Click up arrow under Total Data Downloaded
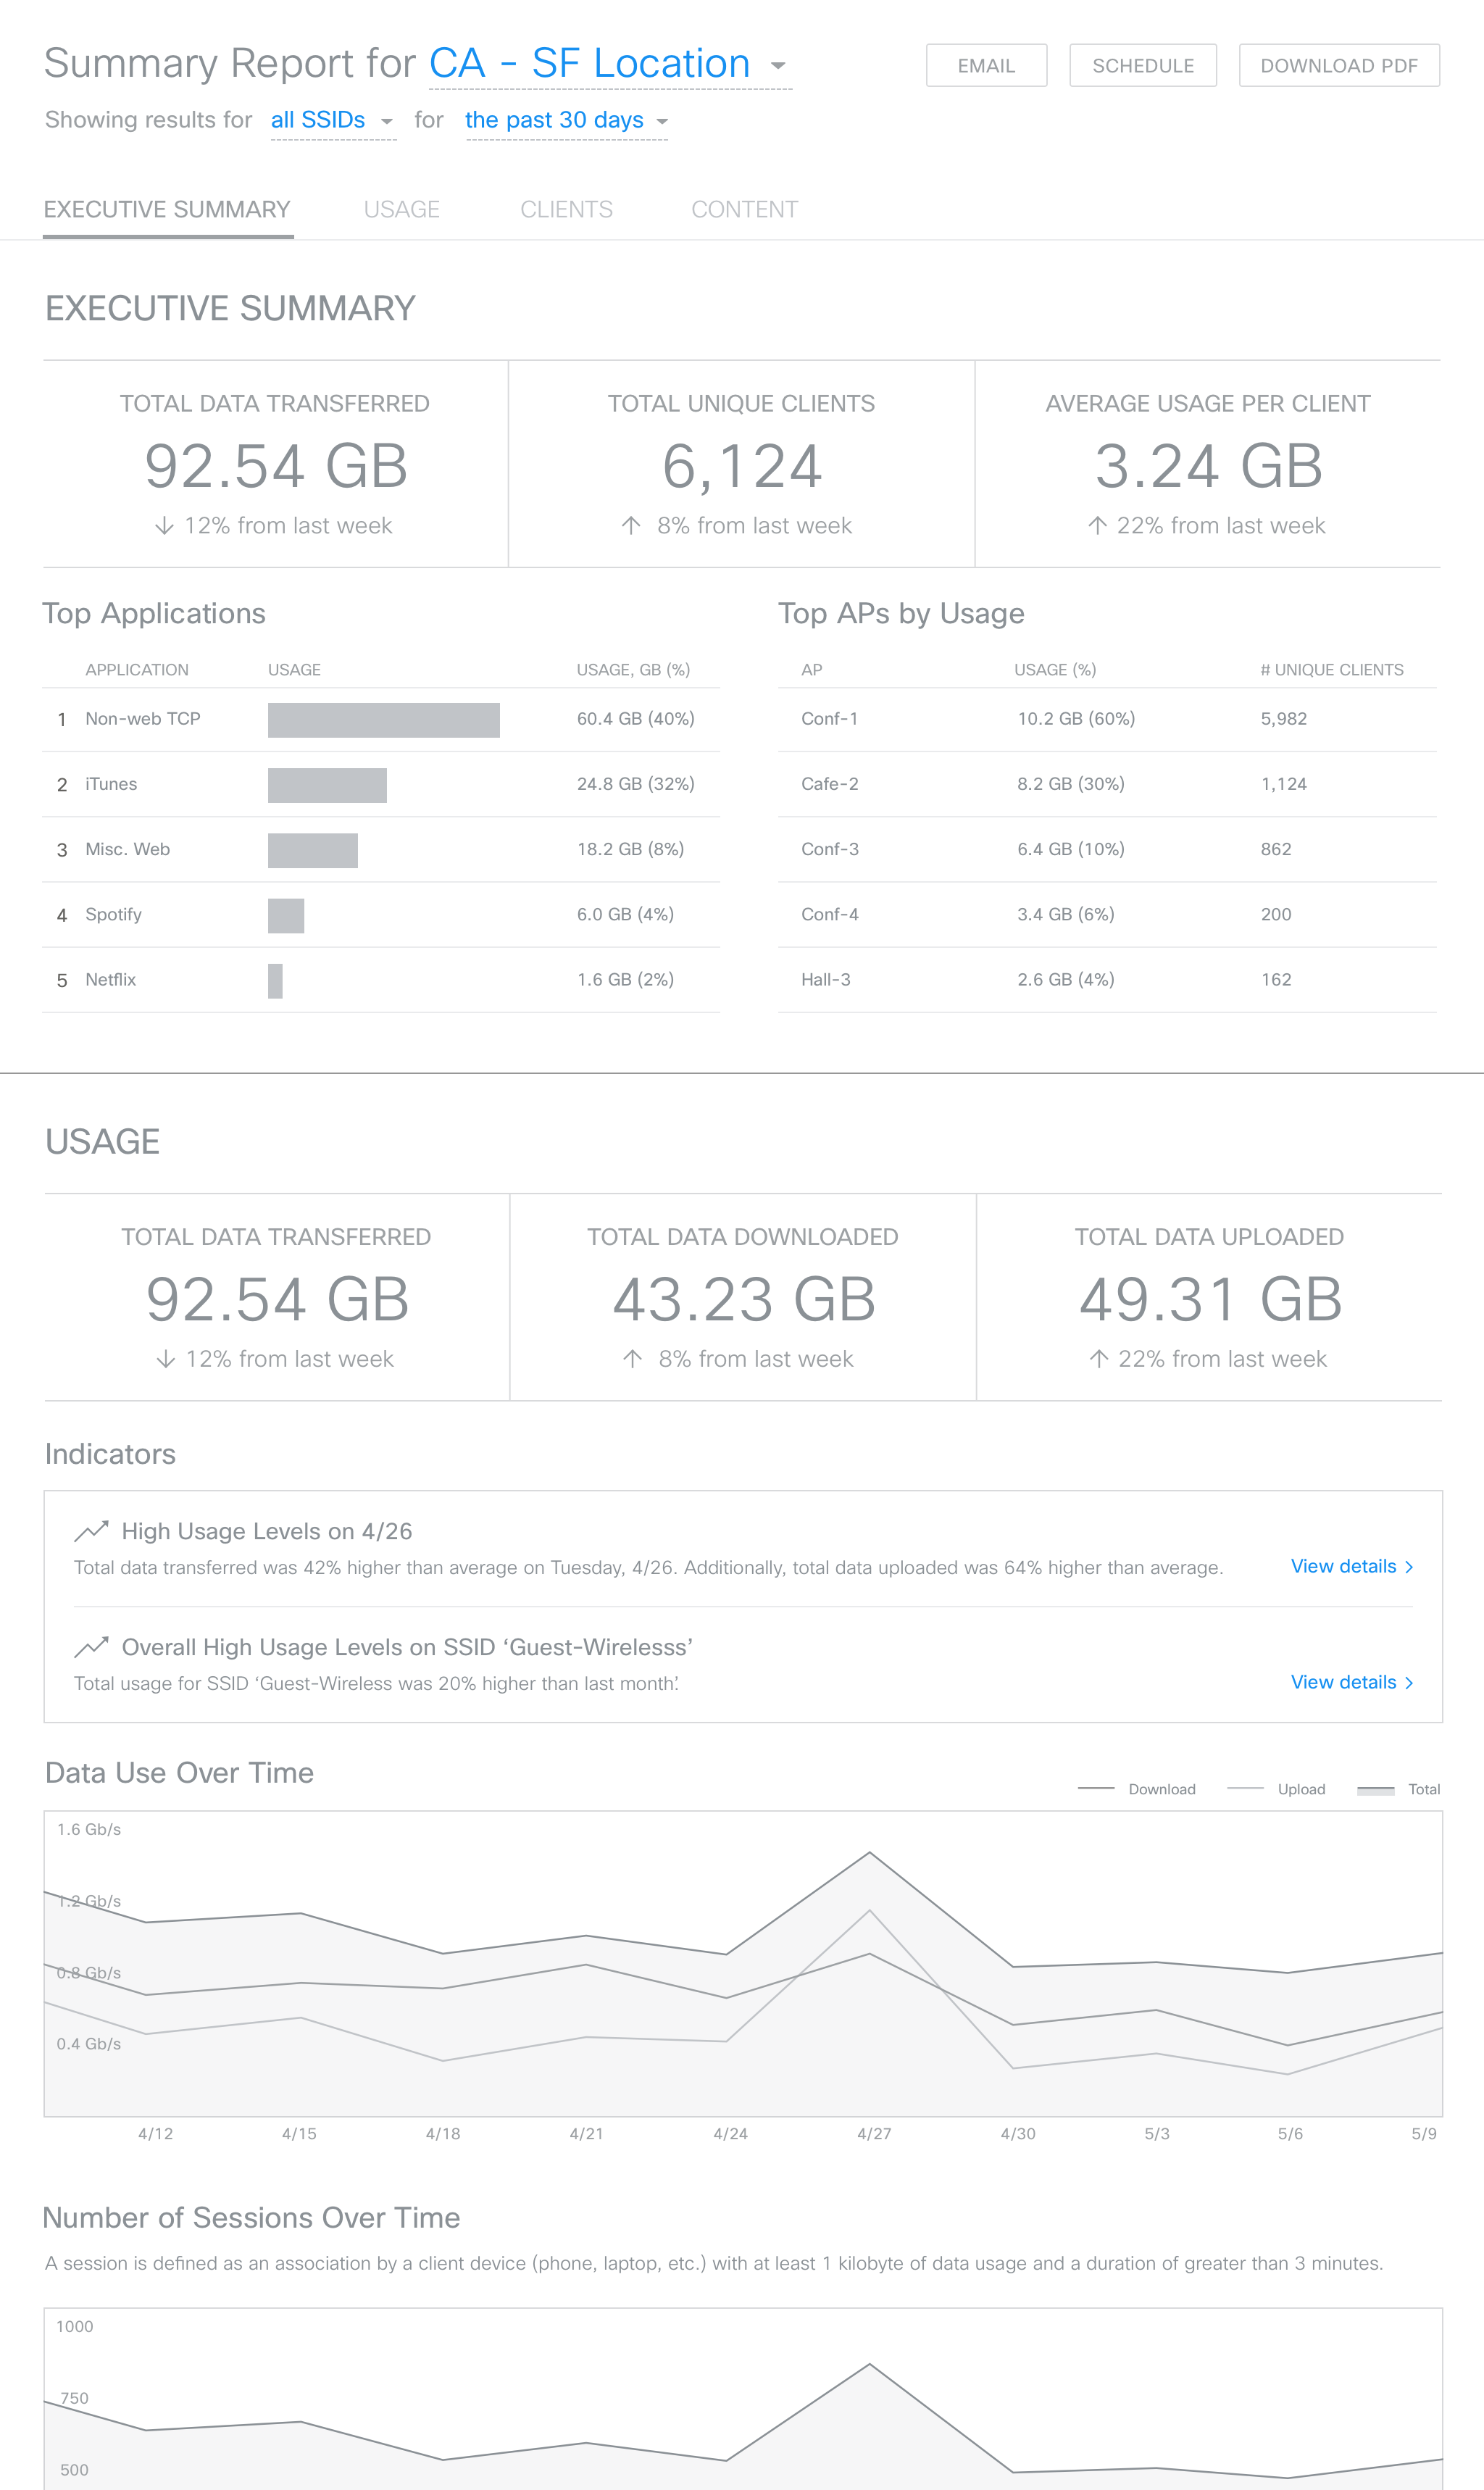 pos(632,1358)
